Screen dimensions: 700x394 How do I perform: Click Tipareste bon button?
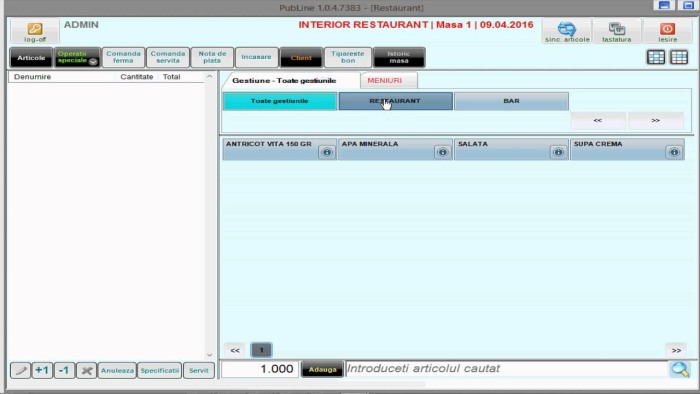click(348, 57)
